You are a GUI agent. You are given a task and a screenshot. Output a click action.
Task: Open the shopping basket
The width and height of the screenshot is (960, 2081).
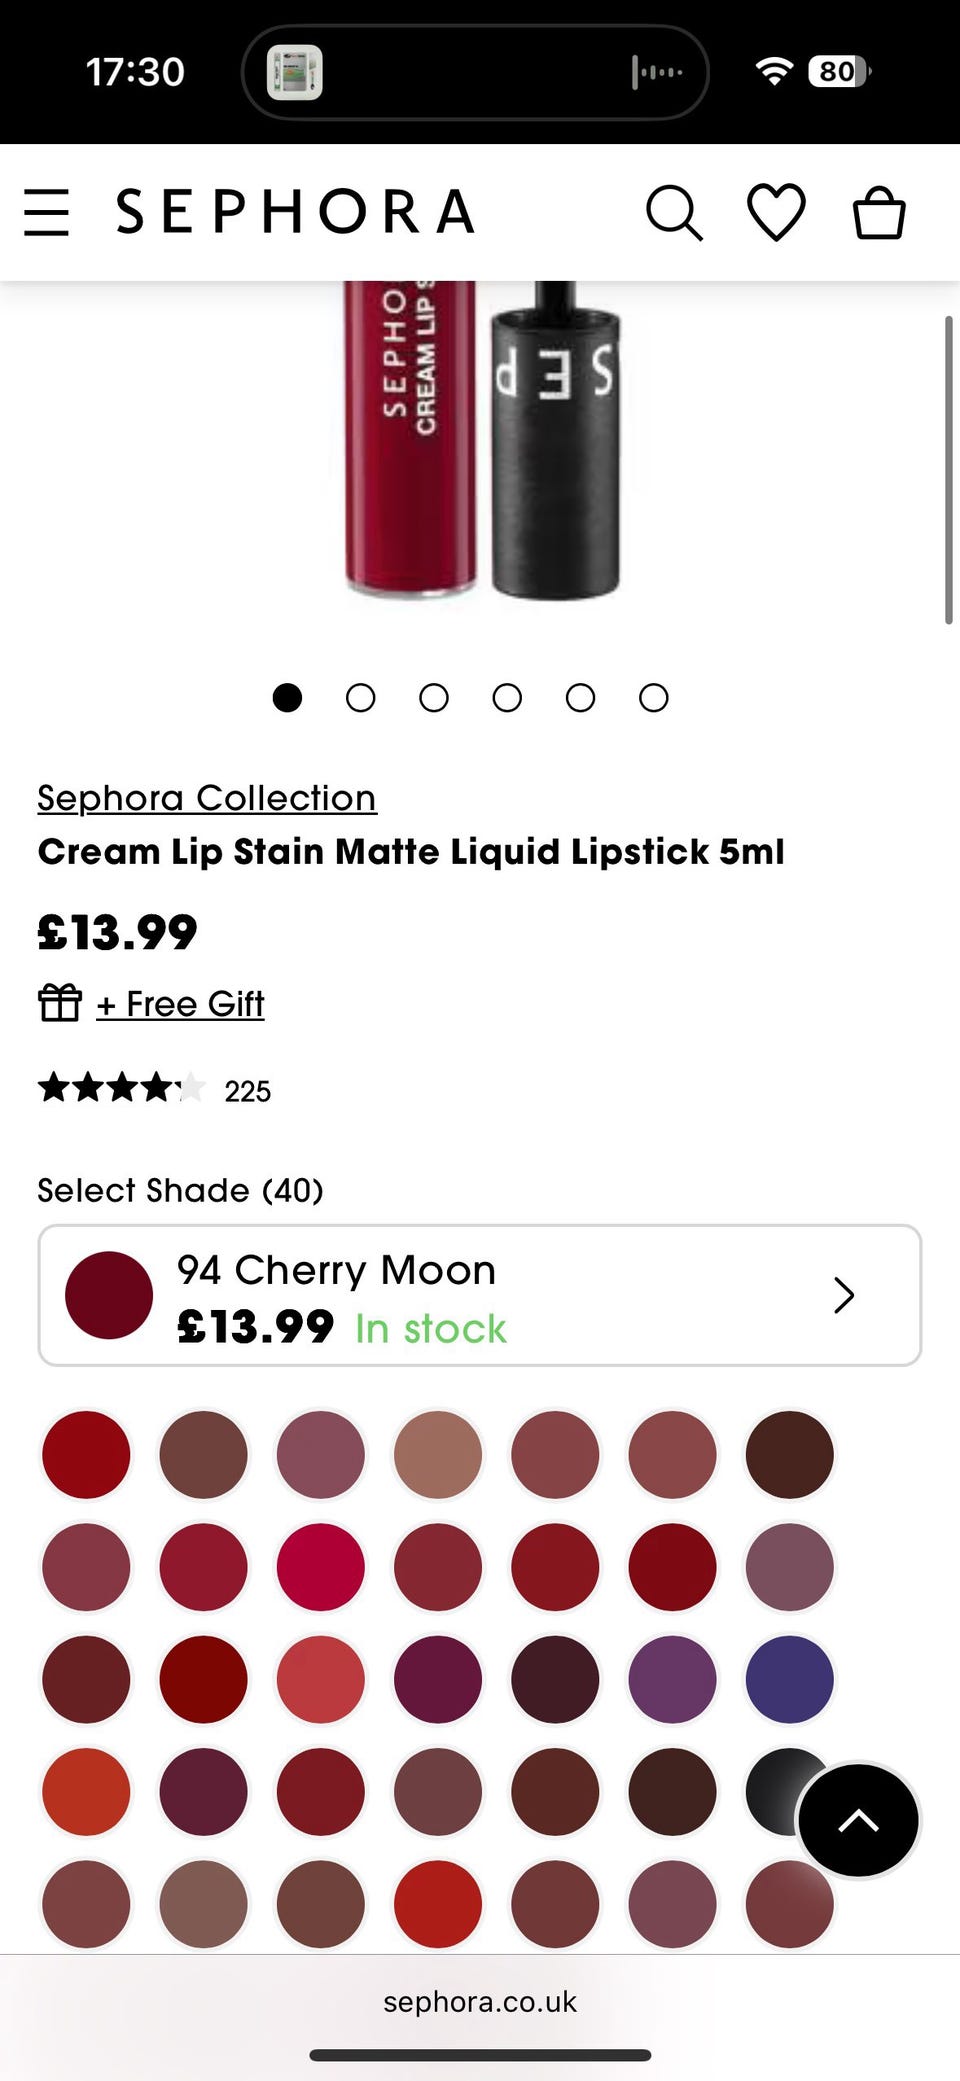point(879,212)
